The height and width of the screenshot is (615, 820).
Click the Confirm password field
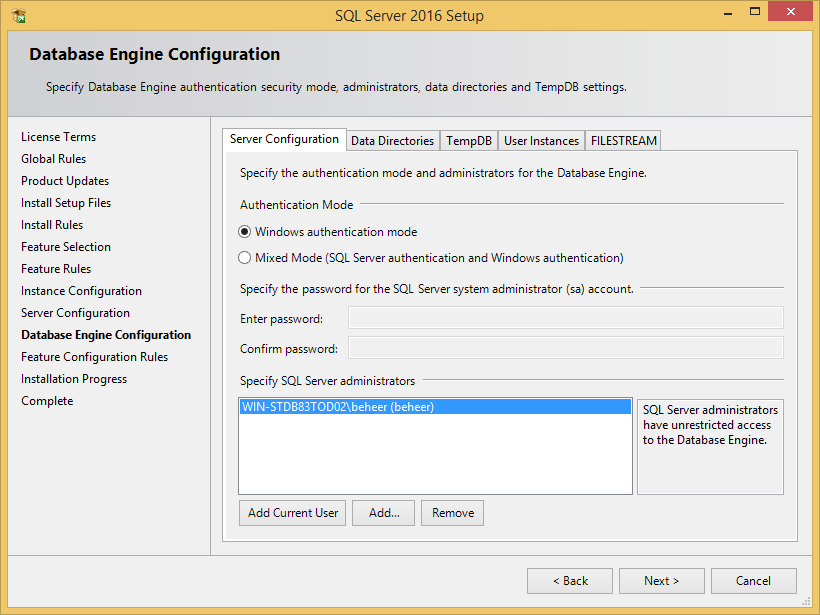tap(566, 348)
